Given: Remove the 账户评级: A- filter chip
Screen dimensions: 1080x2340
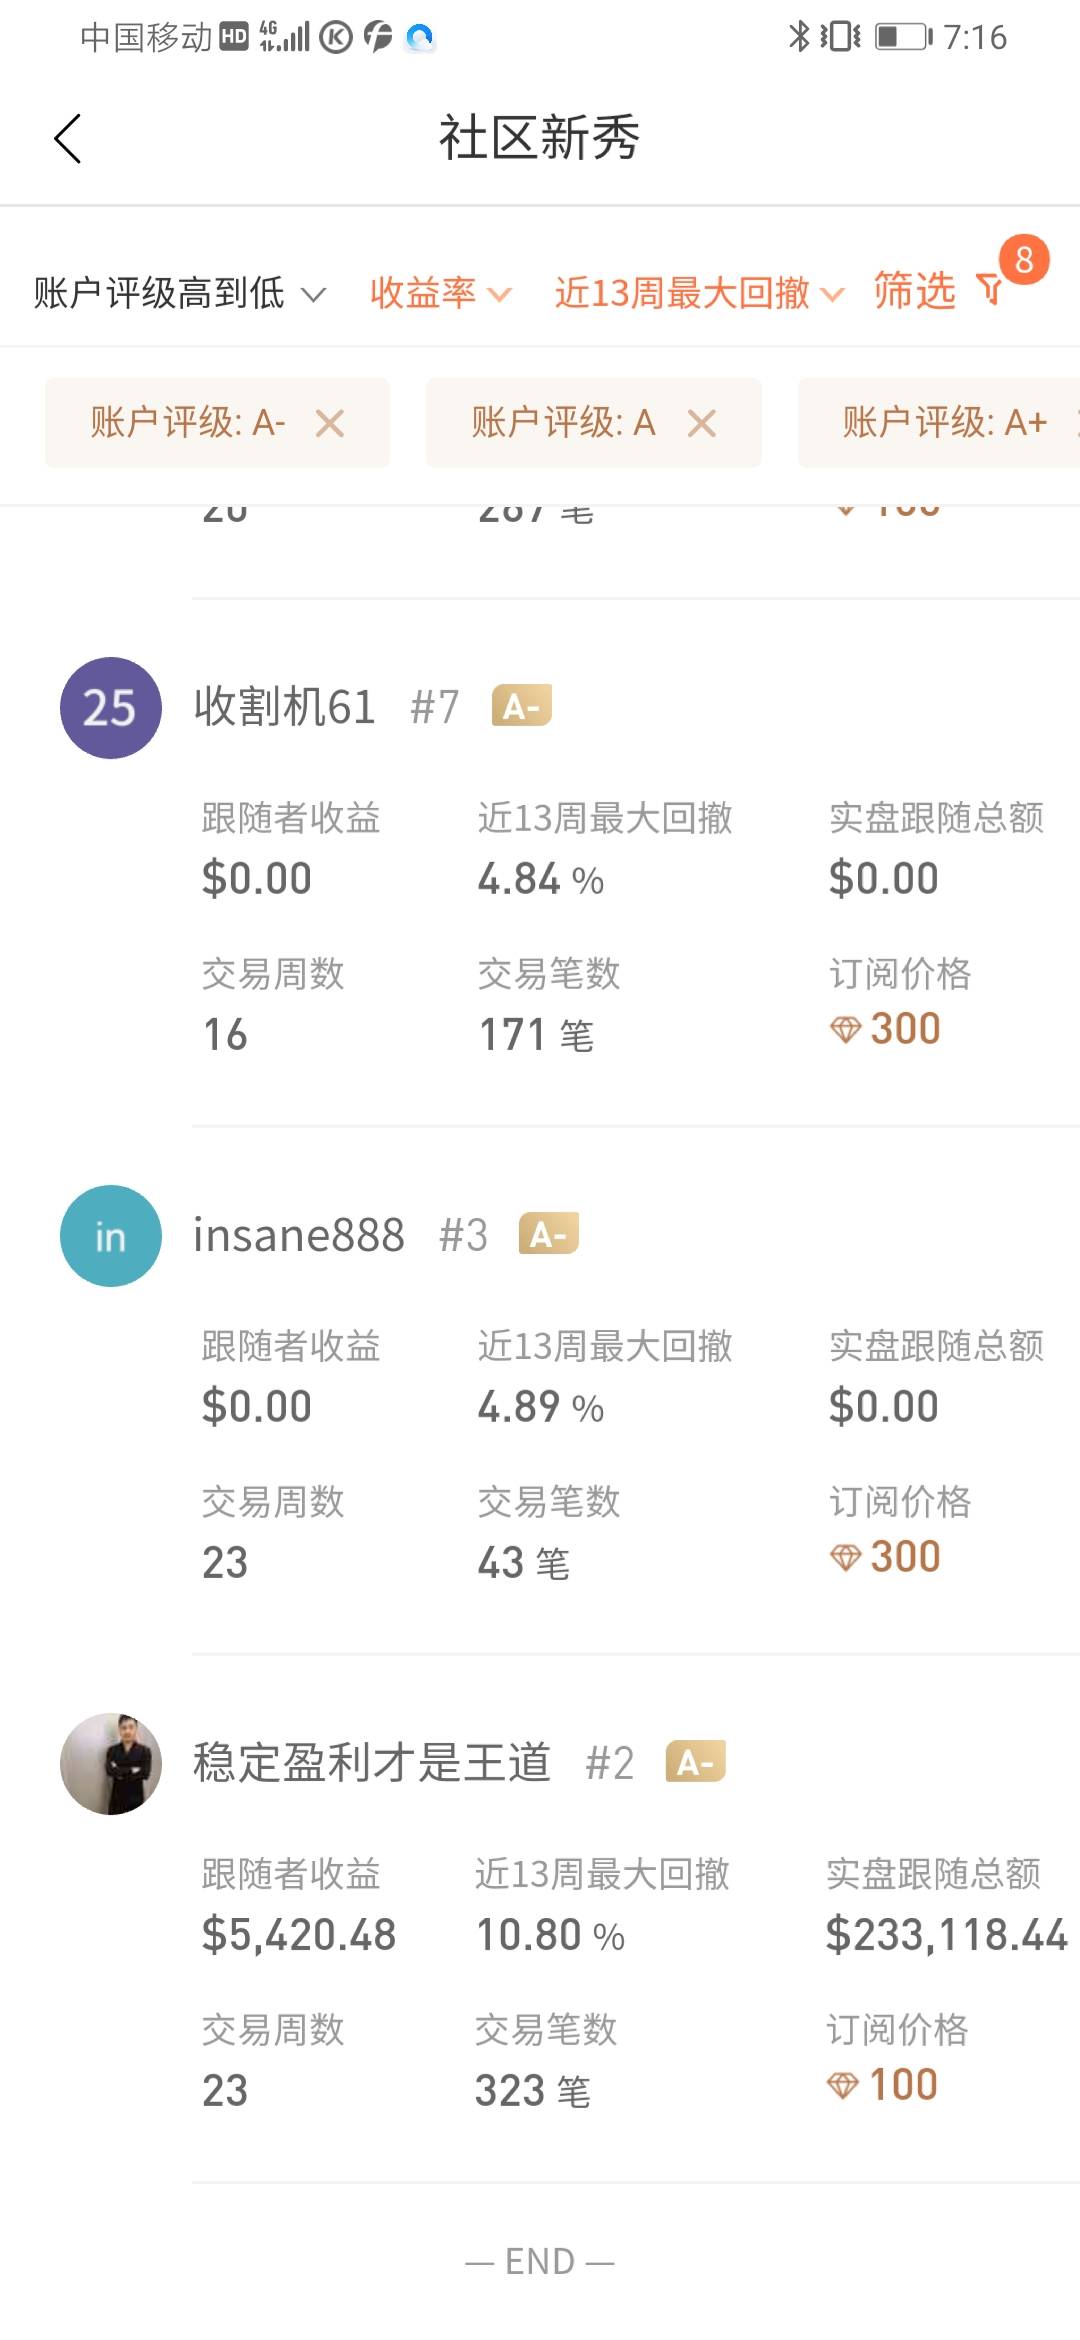Looking at the screenshot, I should click(x=330, y=424).
